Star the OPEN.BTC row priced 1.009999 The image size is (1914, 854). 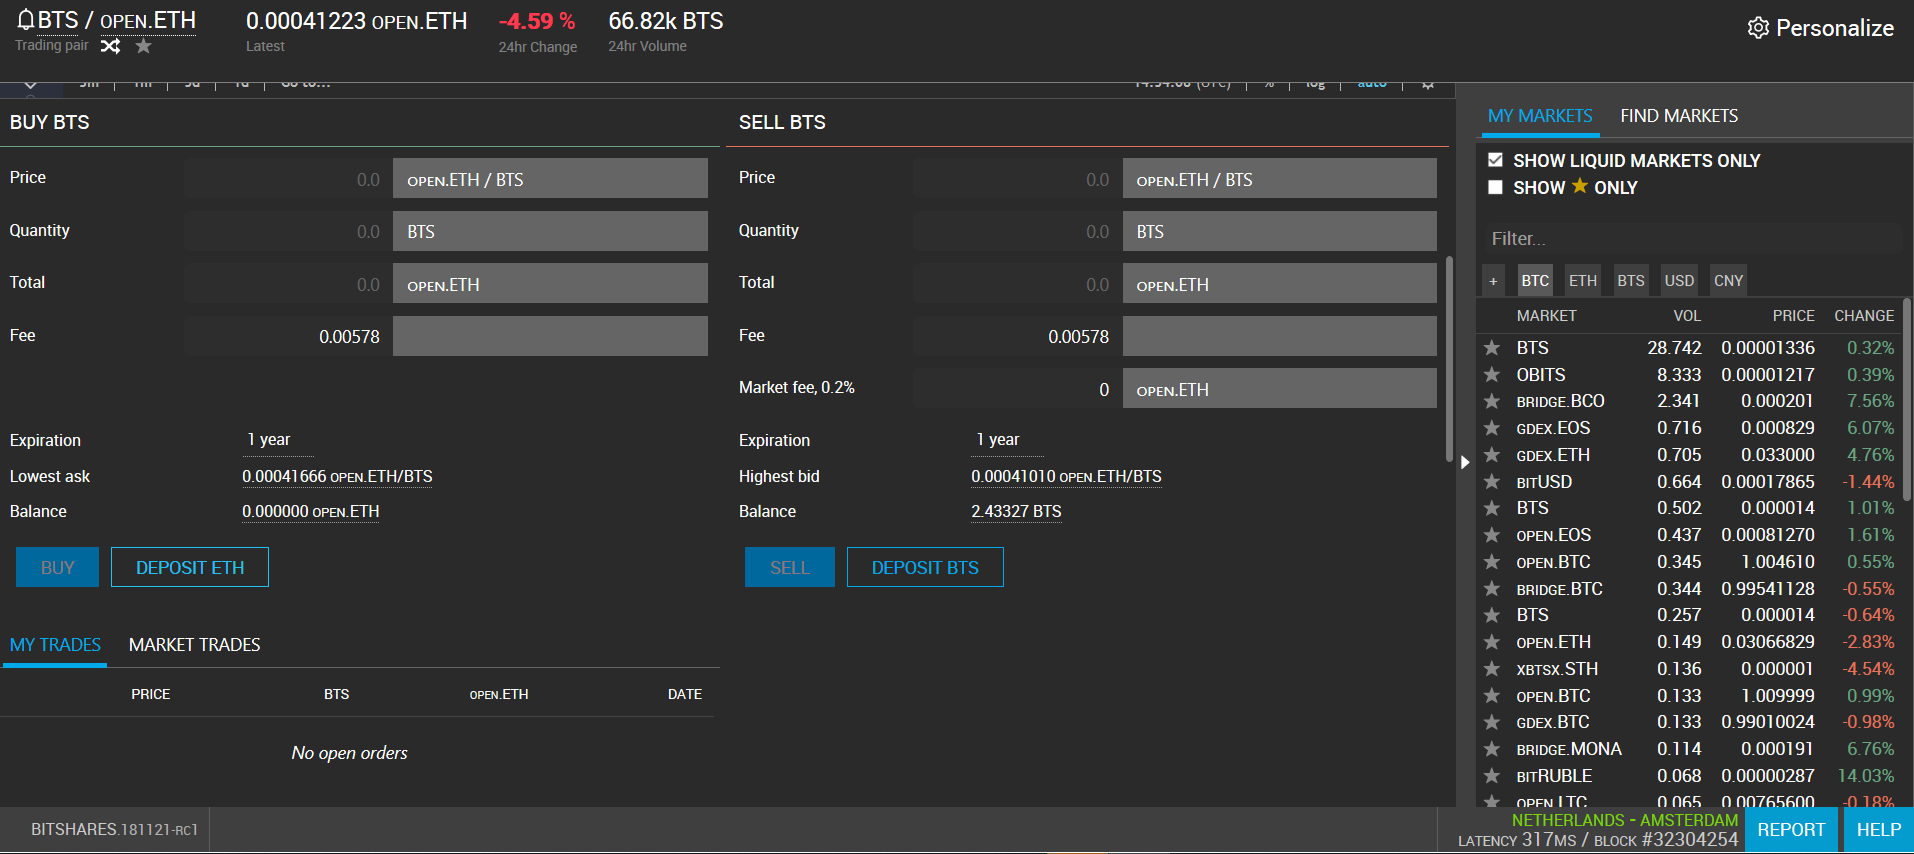1492,696
